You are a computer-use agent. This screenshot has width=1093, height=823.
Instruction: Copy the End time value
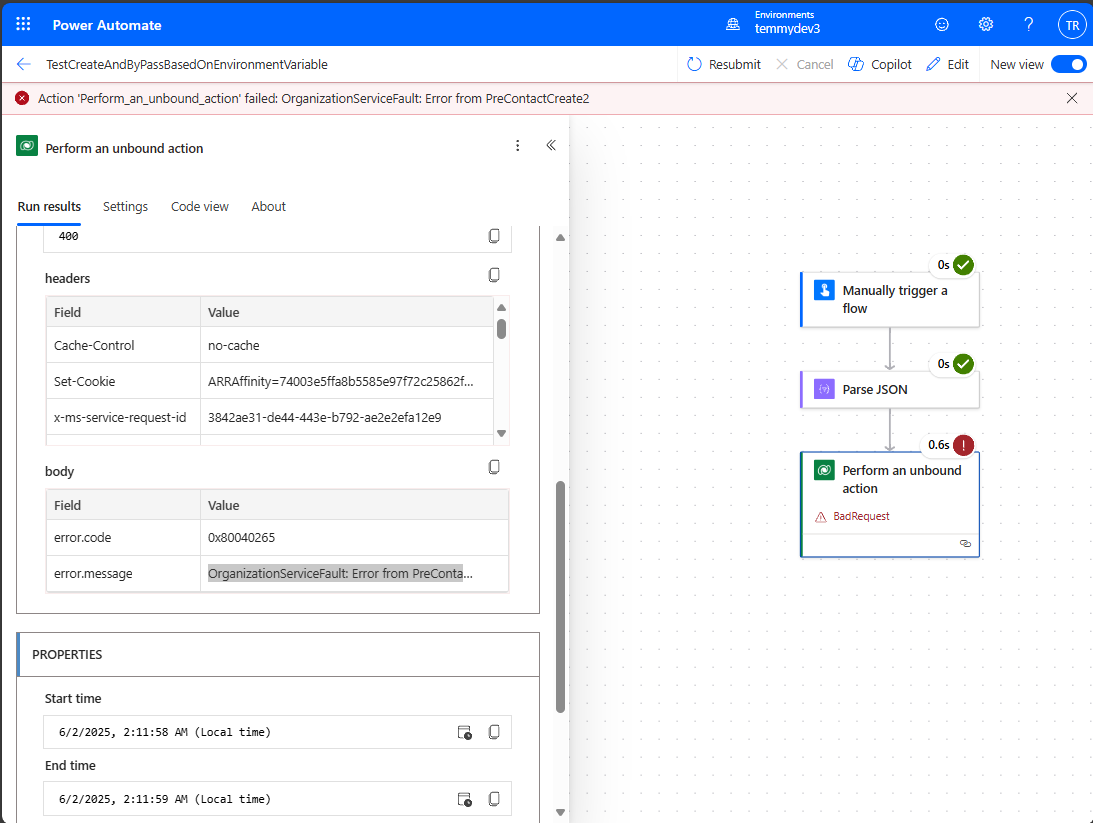click(x=494, y=799)
